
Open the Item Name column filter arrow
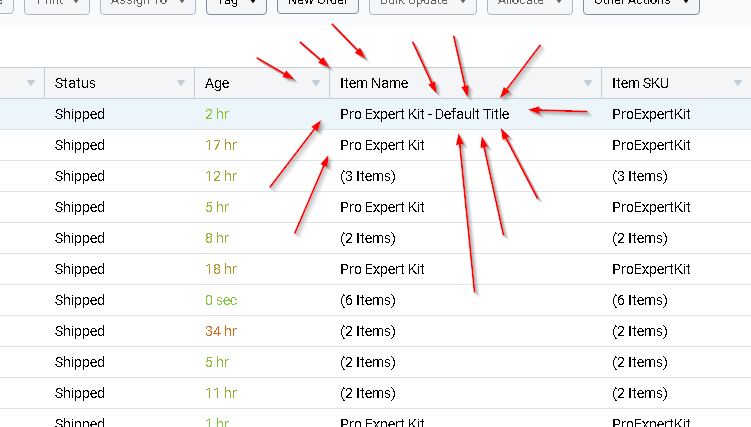click(x=588, y=83)
